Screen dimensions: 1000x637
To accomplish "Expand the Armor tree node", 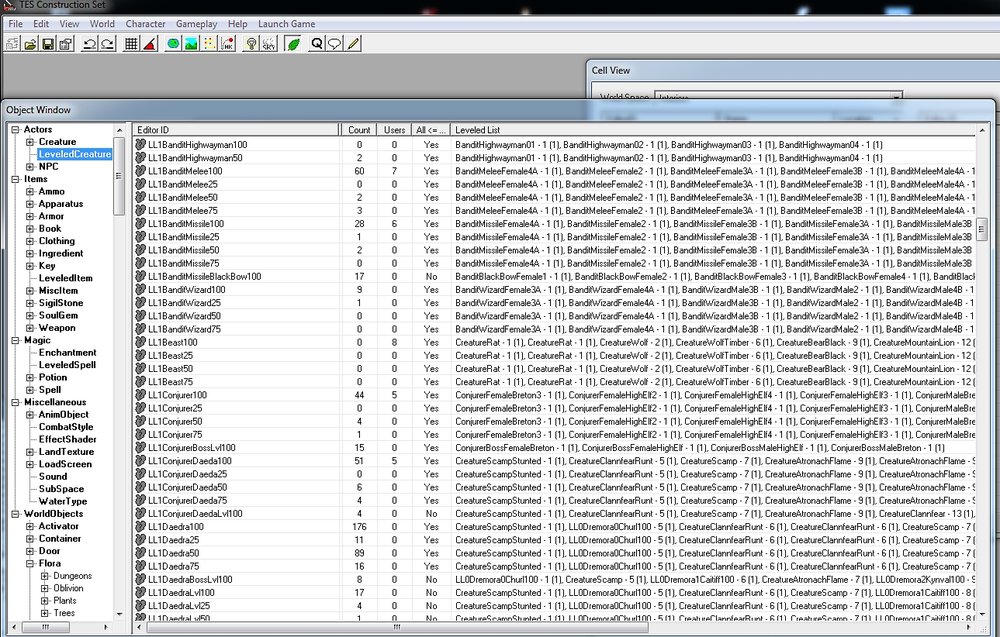I will [x=29, y=216].
